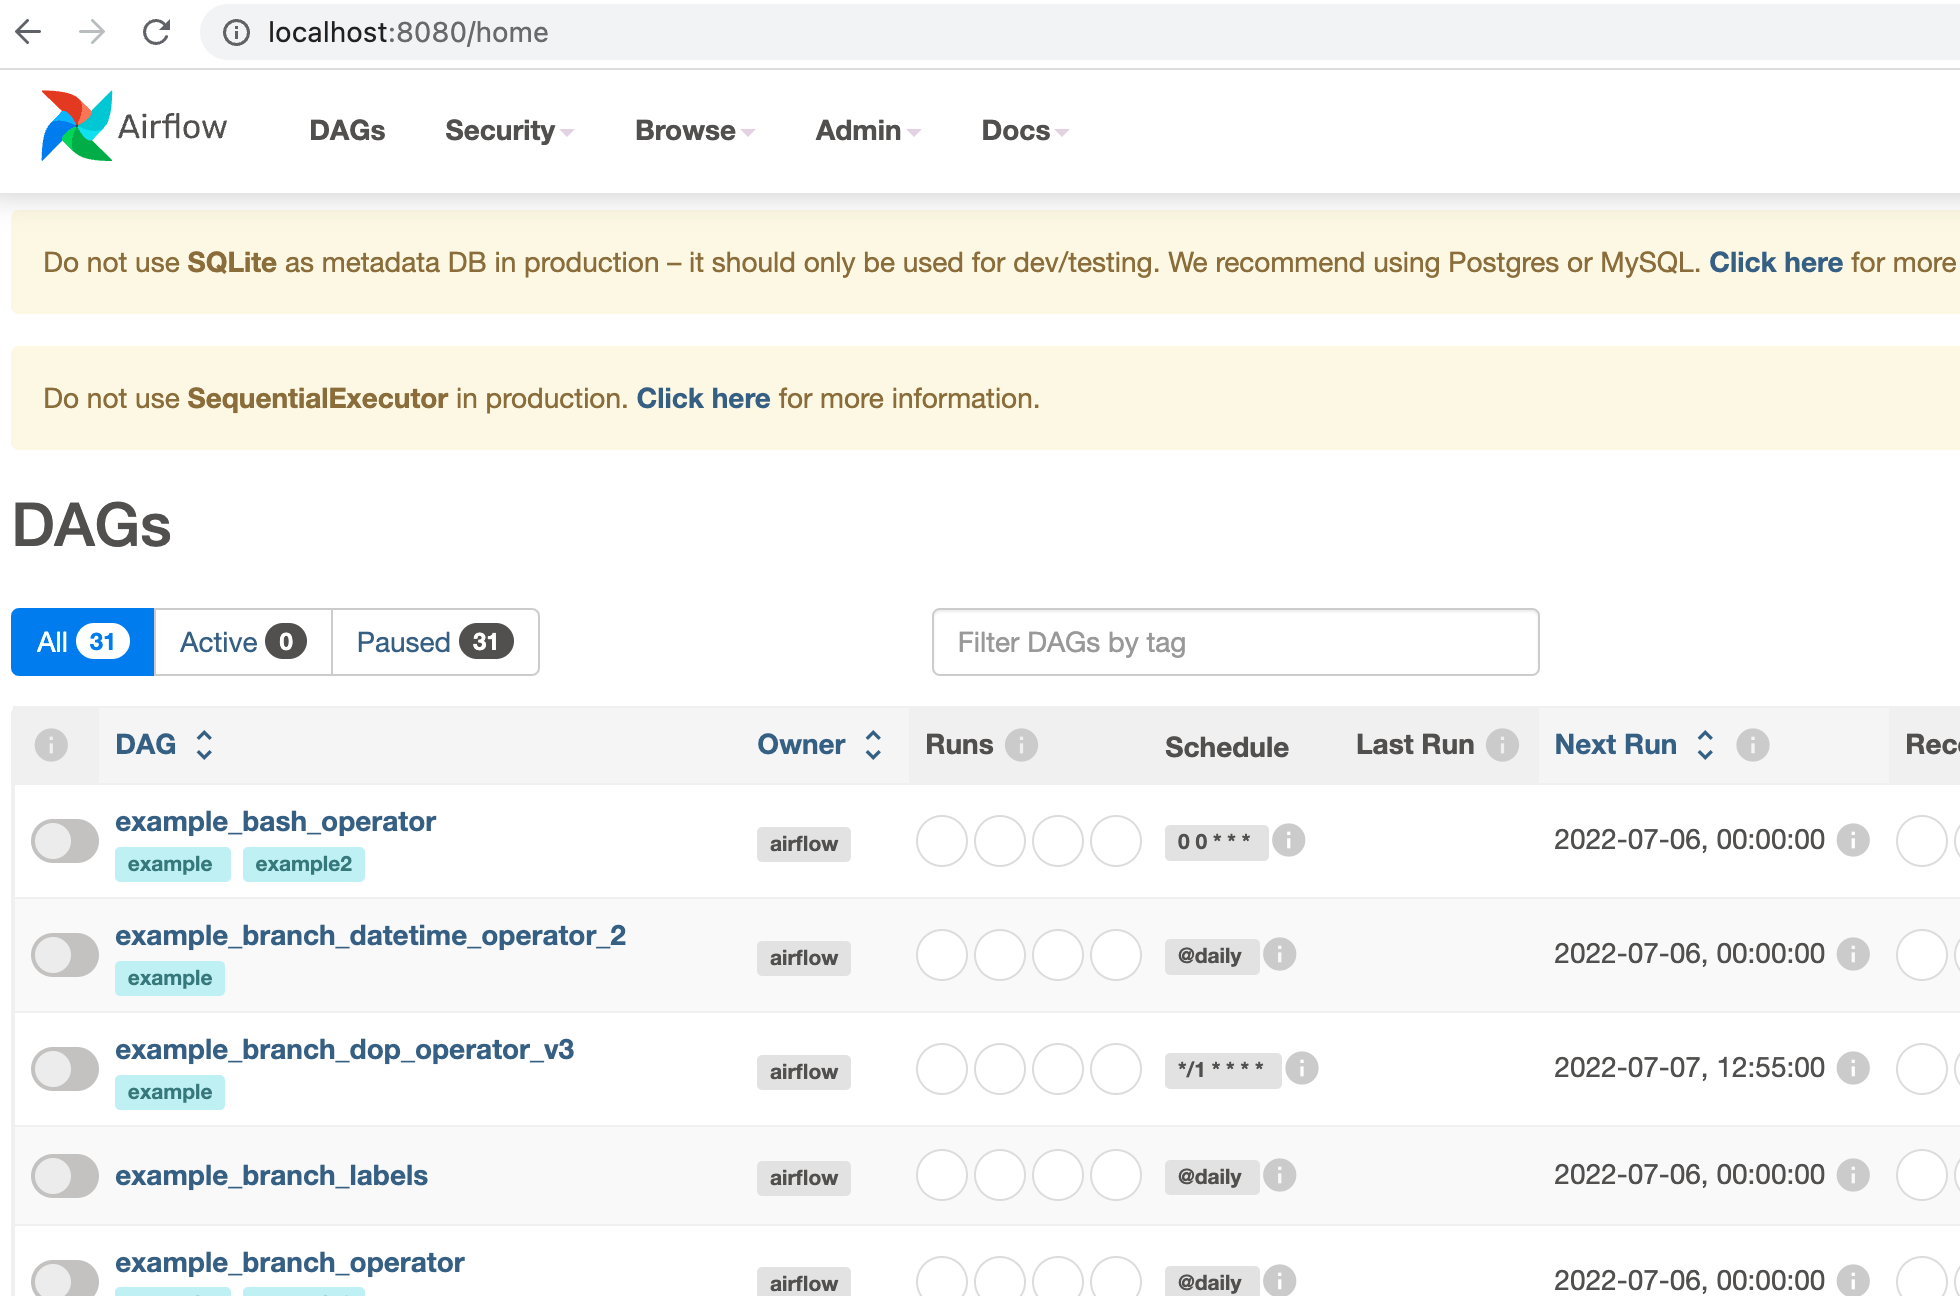Click airflow owner badge for example_branch_labels
Image resolution: width=1960 pixels, height=1296 pixels.
pos(804,1178)
